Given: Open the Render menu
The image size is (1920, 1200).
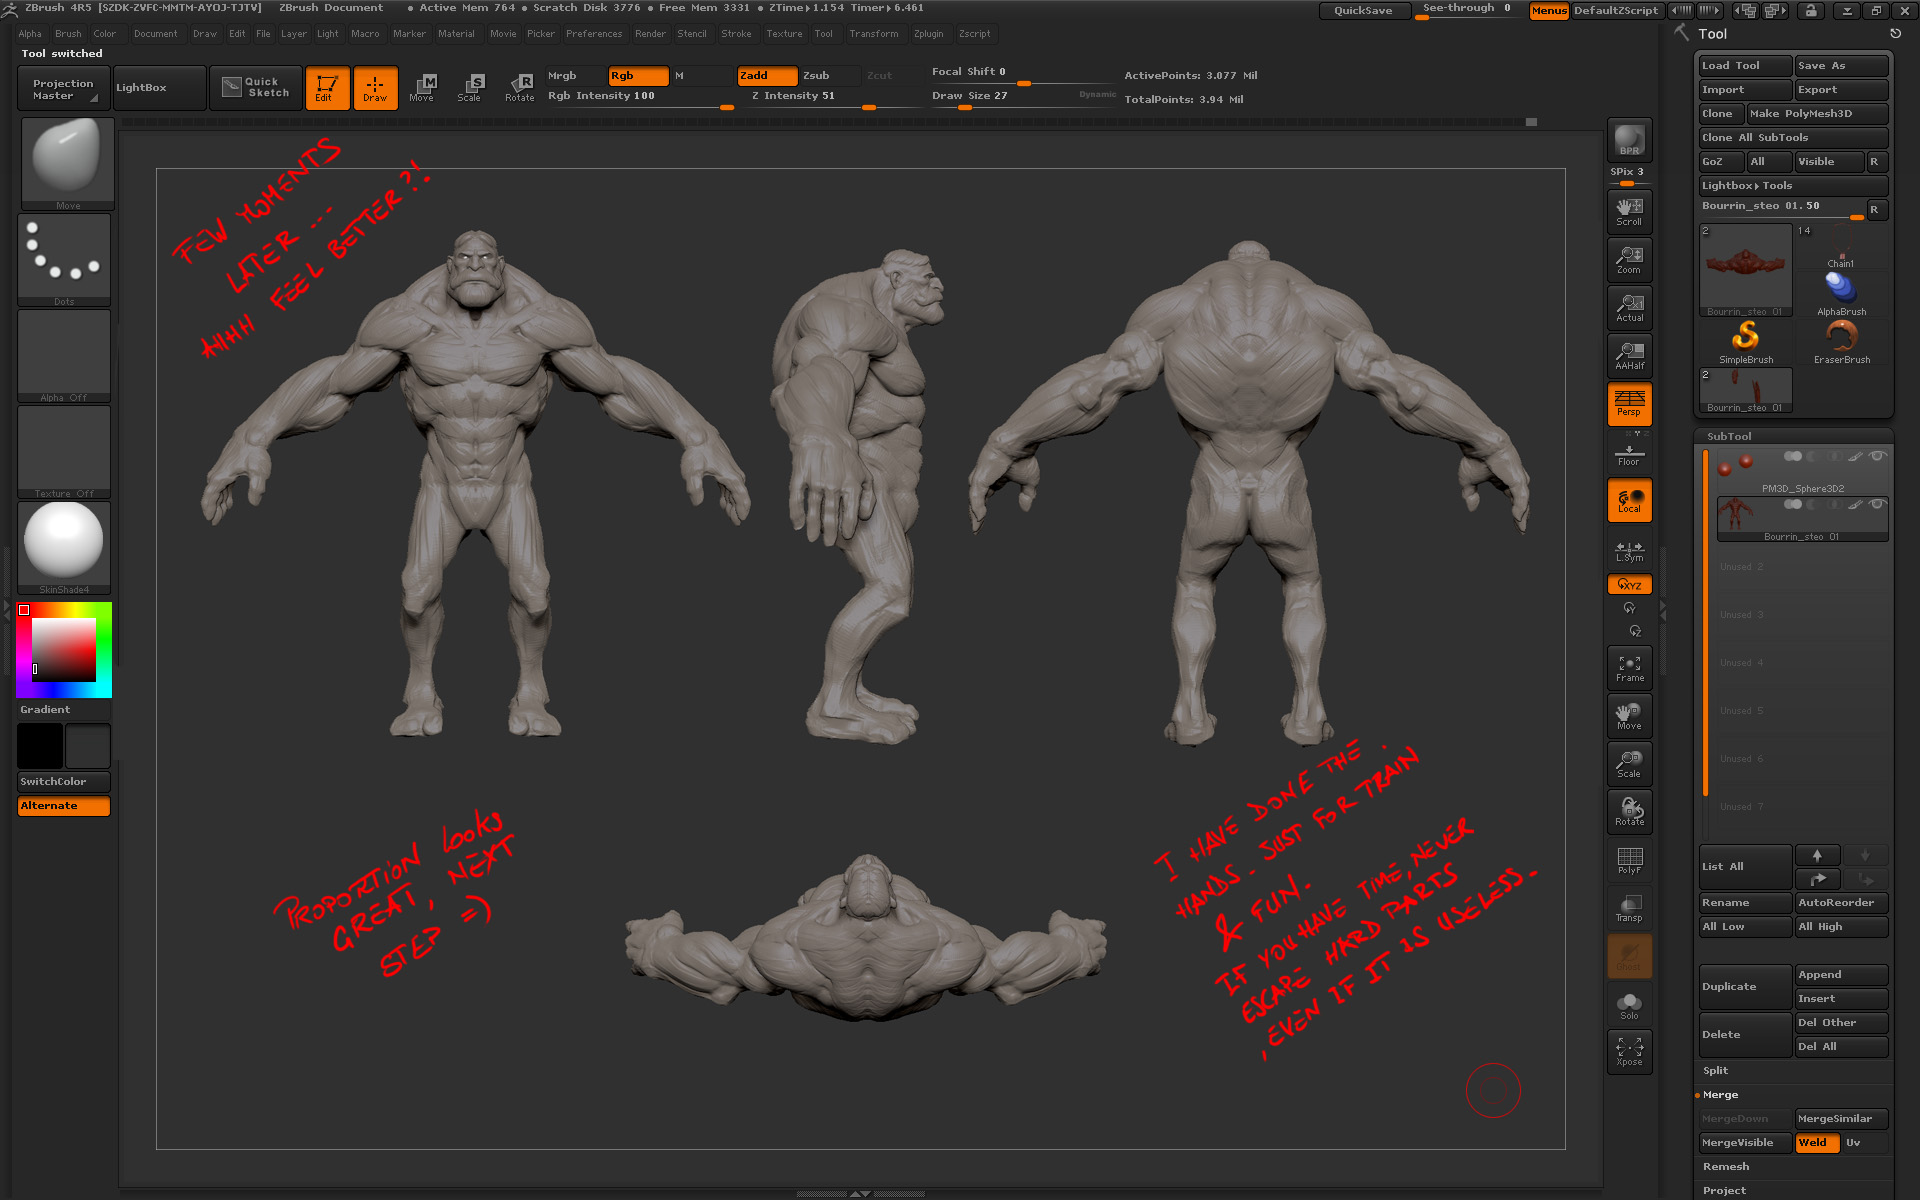Looking at the screenshot, I should [x=650, y=34].
